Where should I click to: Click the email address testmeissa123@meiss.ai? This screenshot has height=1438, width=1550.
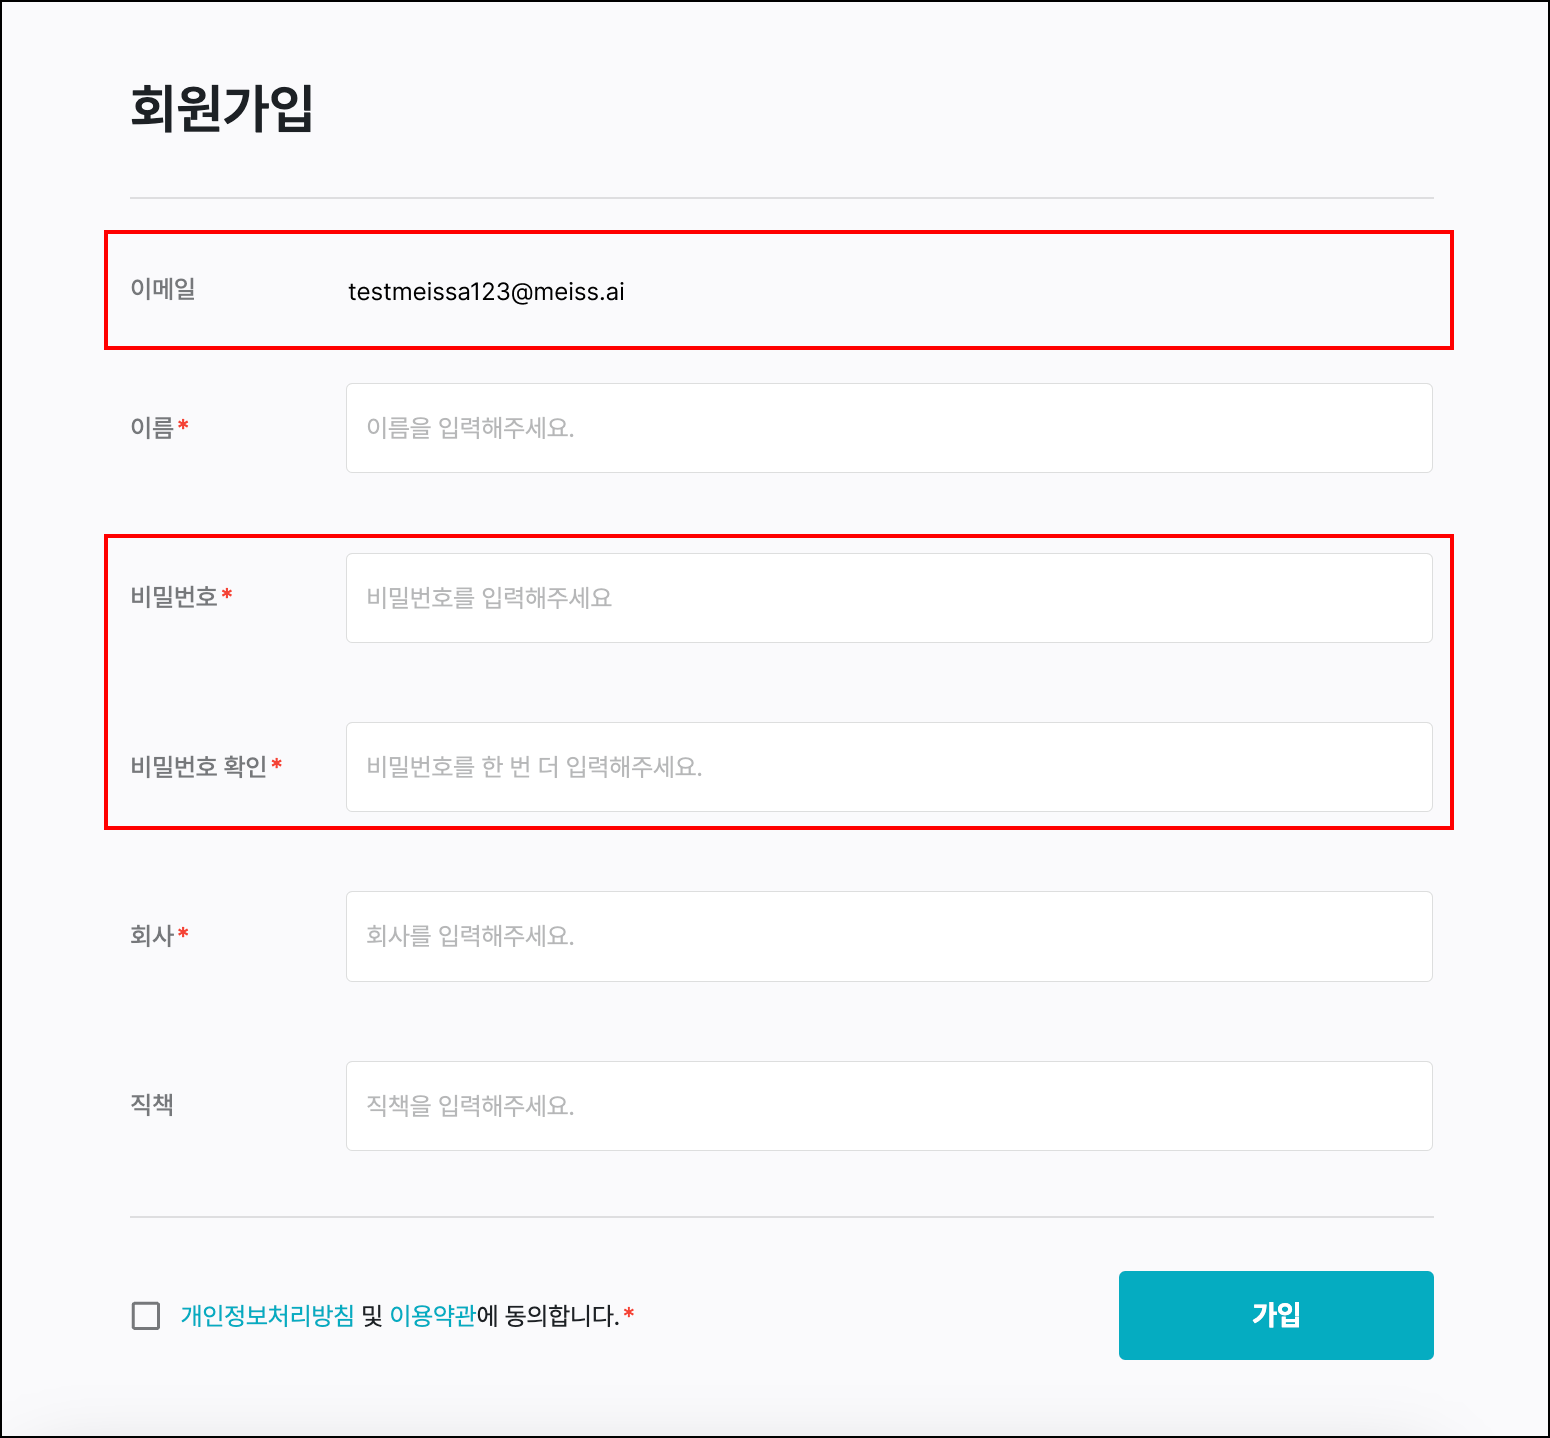click(486, 292)
